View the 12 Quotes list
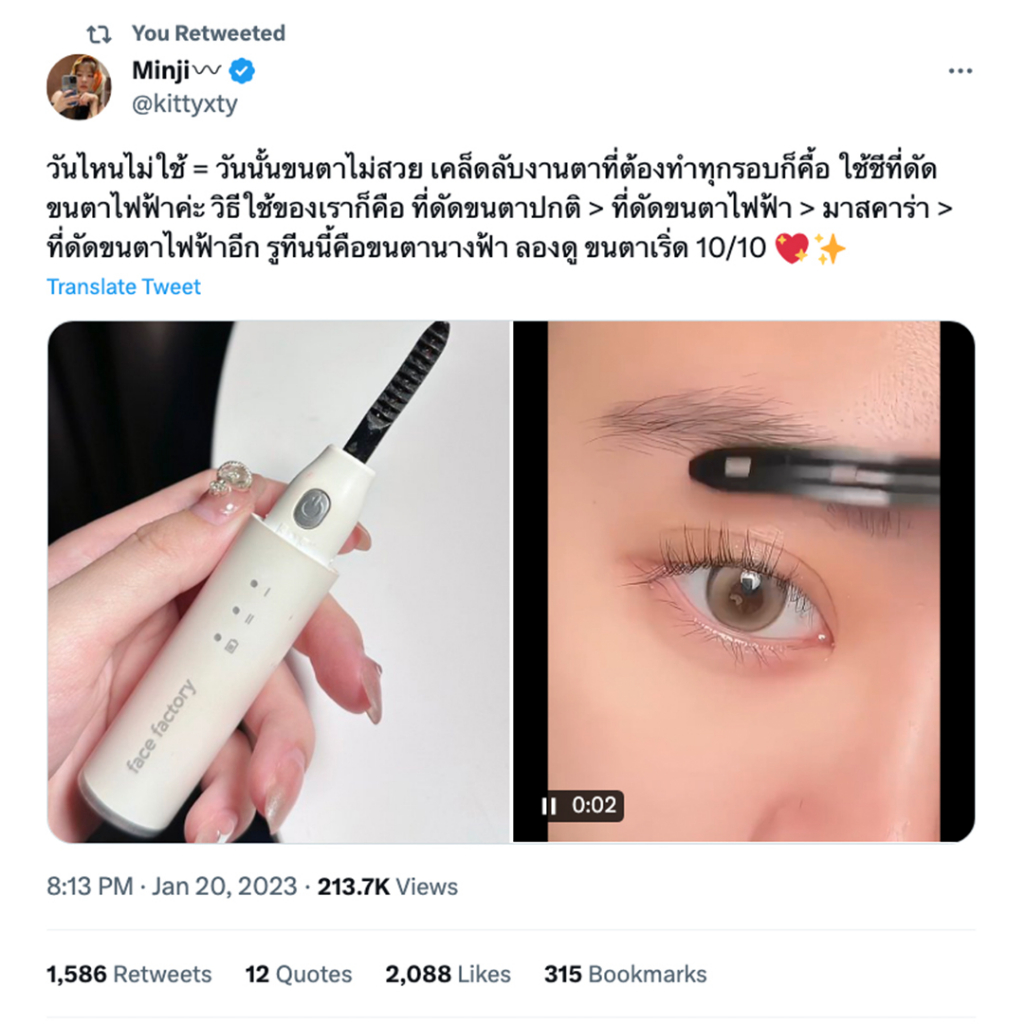This screenshot has height=1024, width=1024. 298,974
